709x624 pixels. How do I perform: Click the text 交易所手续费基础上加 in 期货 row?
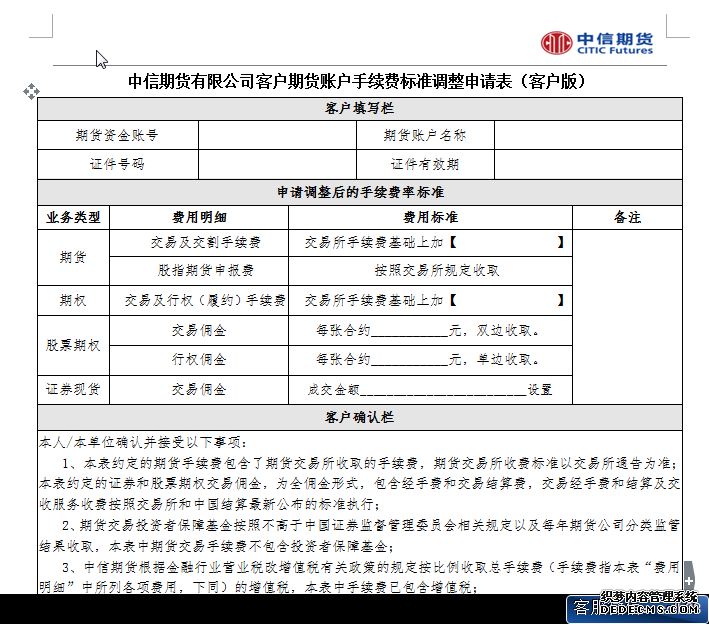(x=373, y=243)
